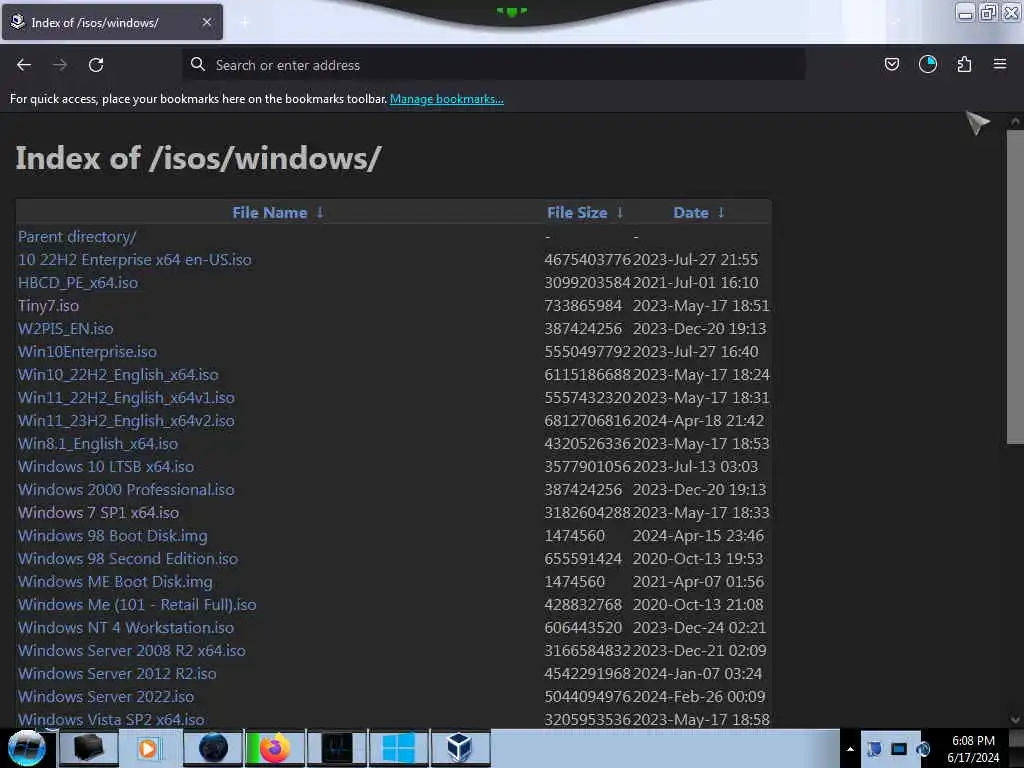1024x768 pixels.
Task: Show hidden system tray icons arrow
Action: point(850,749)
